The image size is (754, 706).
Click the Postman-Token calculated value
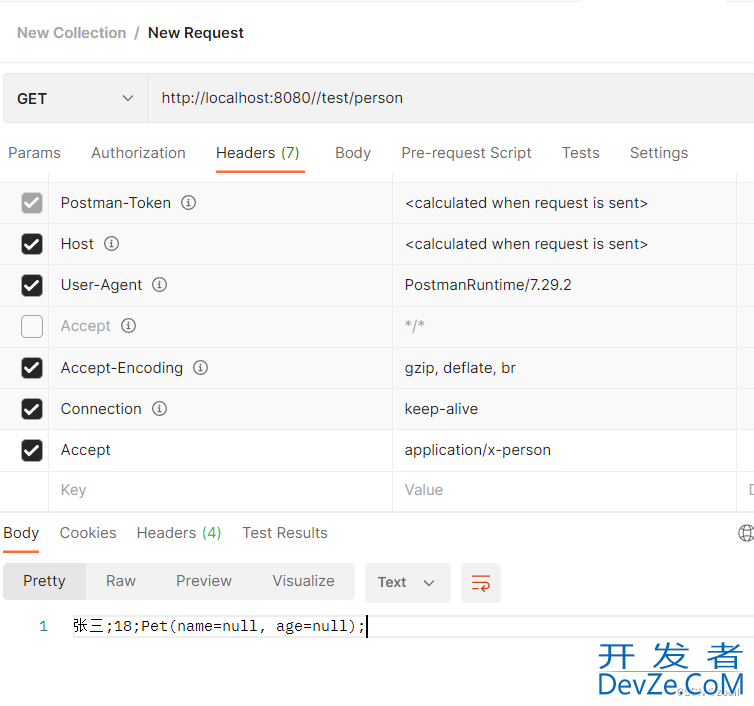[x=526, y=203]
